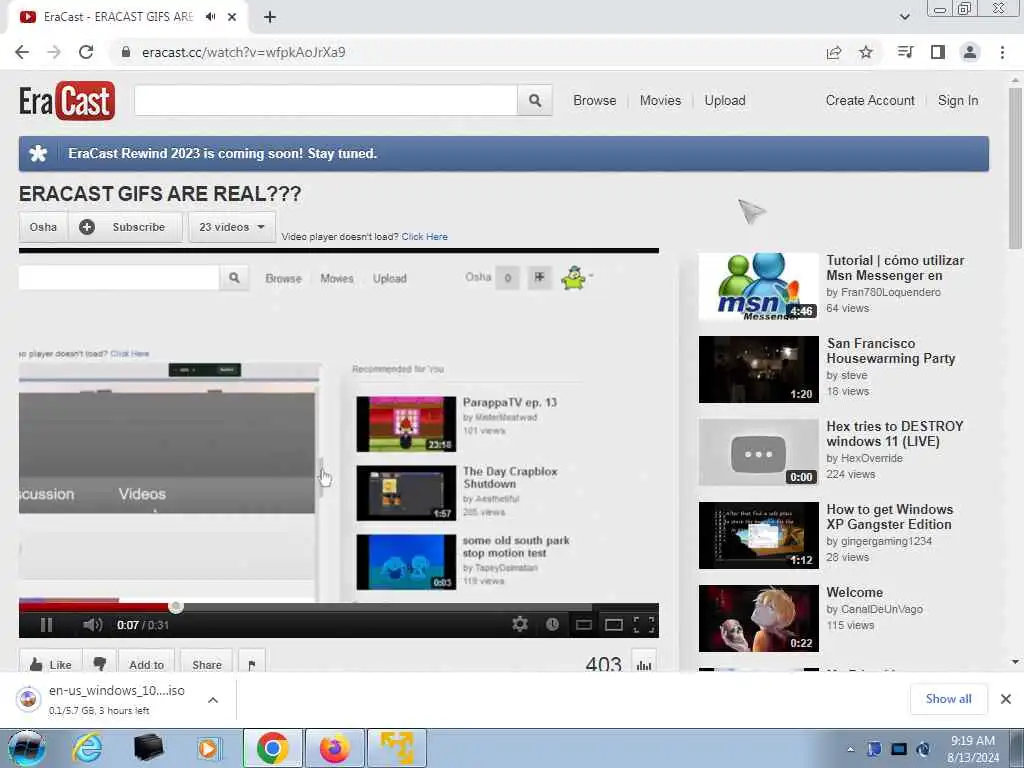Click the Osha channel button

pos(43,227)
